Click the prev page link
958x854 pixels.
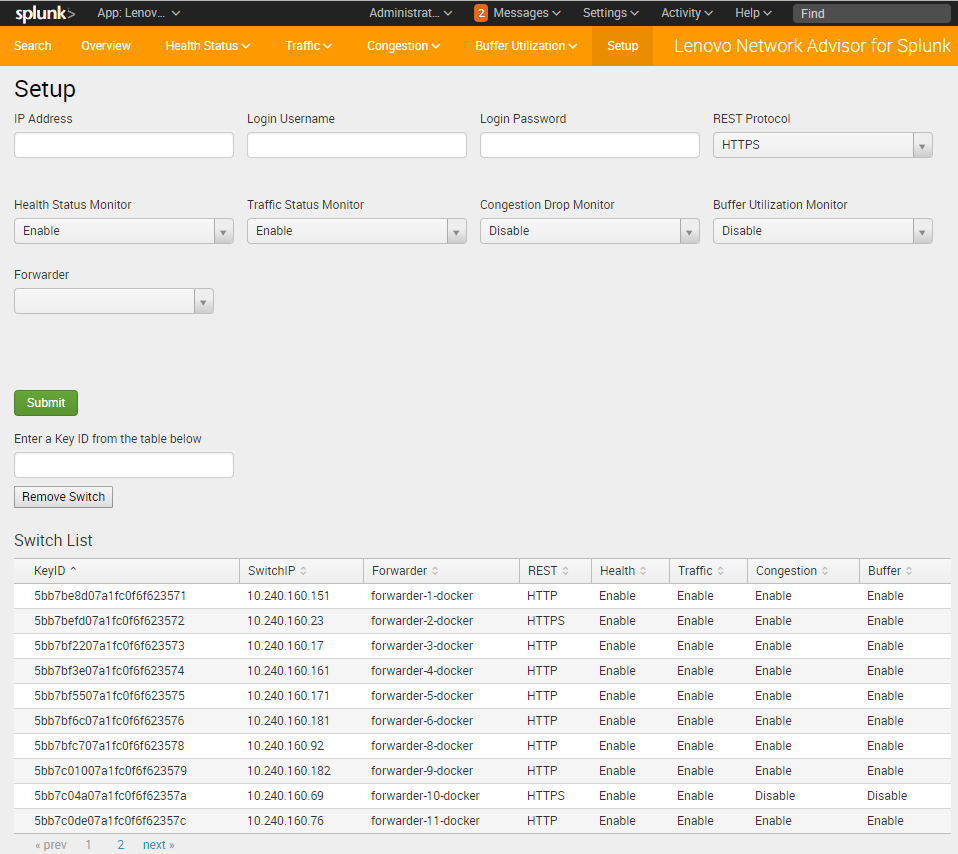click(x=51, y=844)
